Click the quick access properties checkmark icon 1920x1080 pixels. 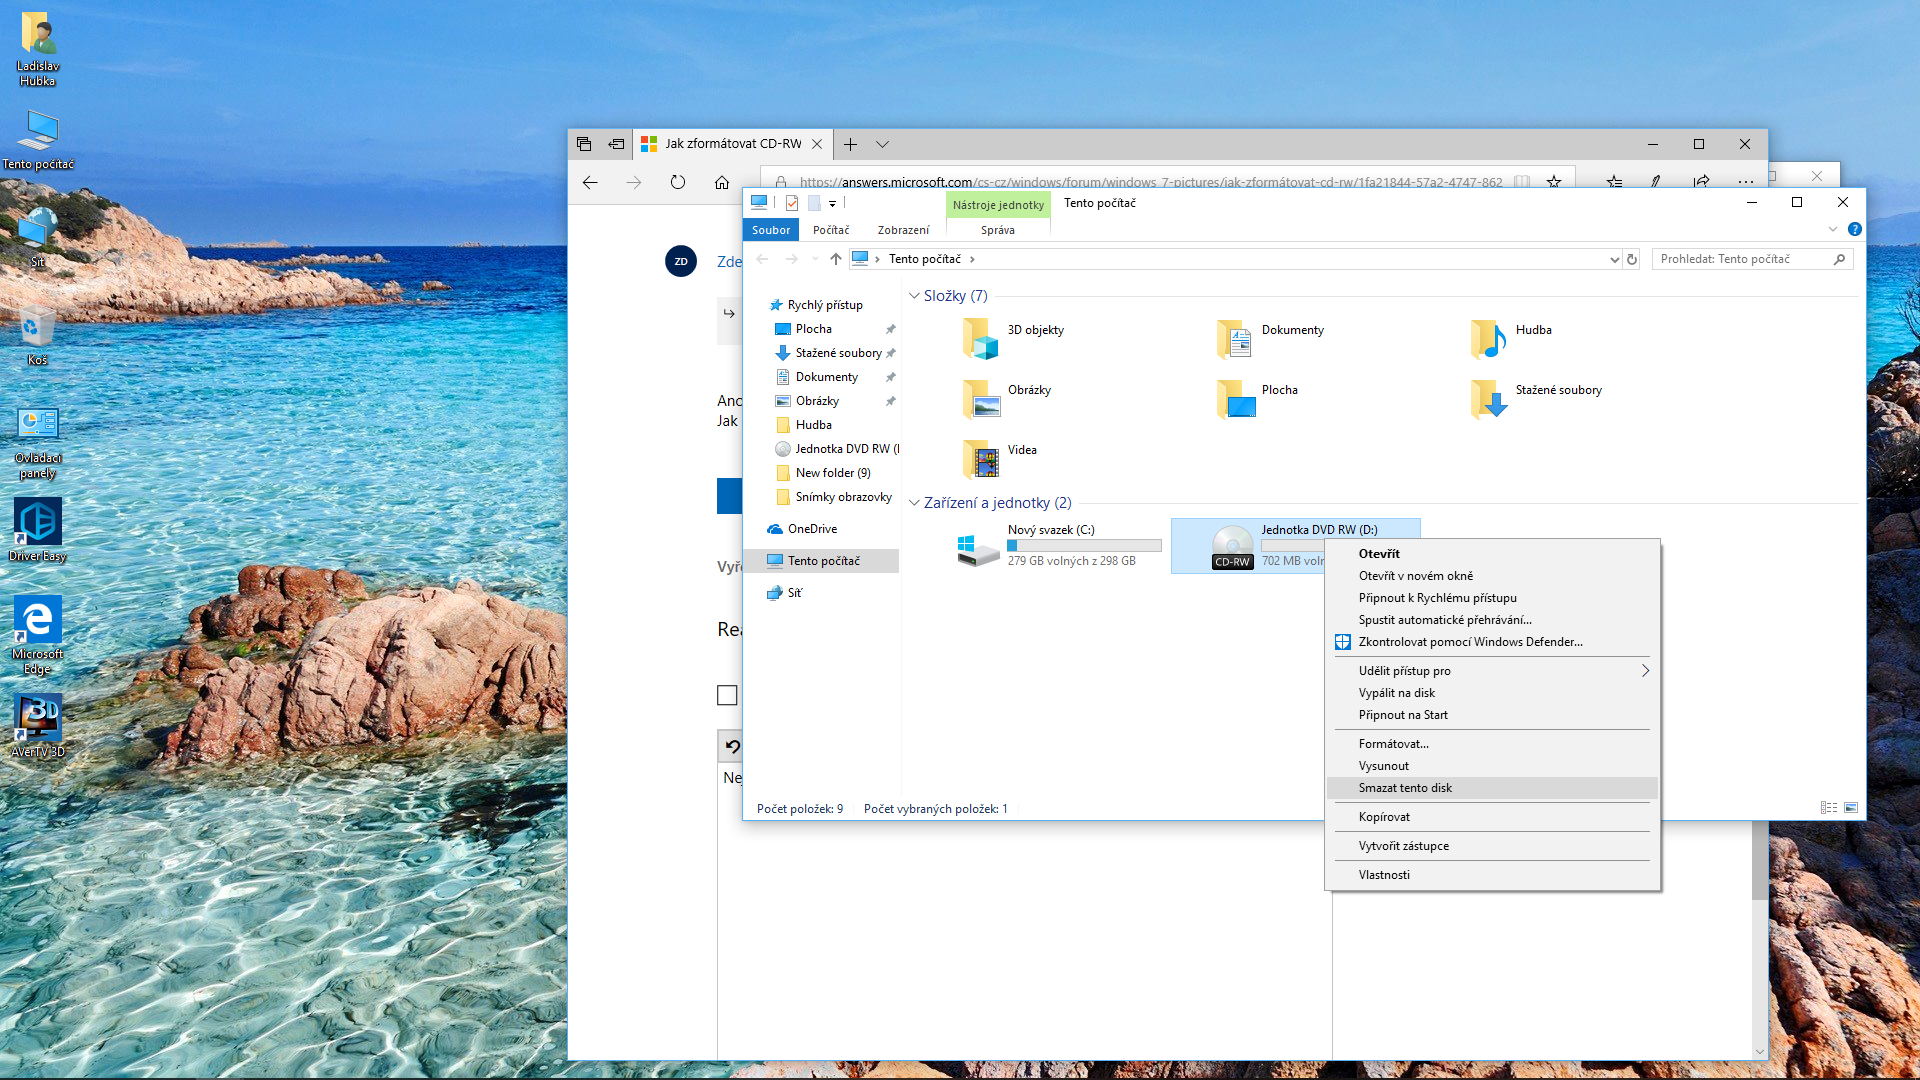tap(792, 203)
